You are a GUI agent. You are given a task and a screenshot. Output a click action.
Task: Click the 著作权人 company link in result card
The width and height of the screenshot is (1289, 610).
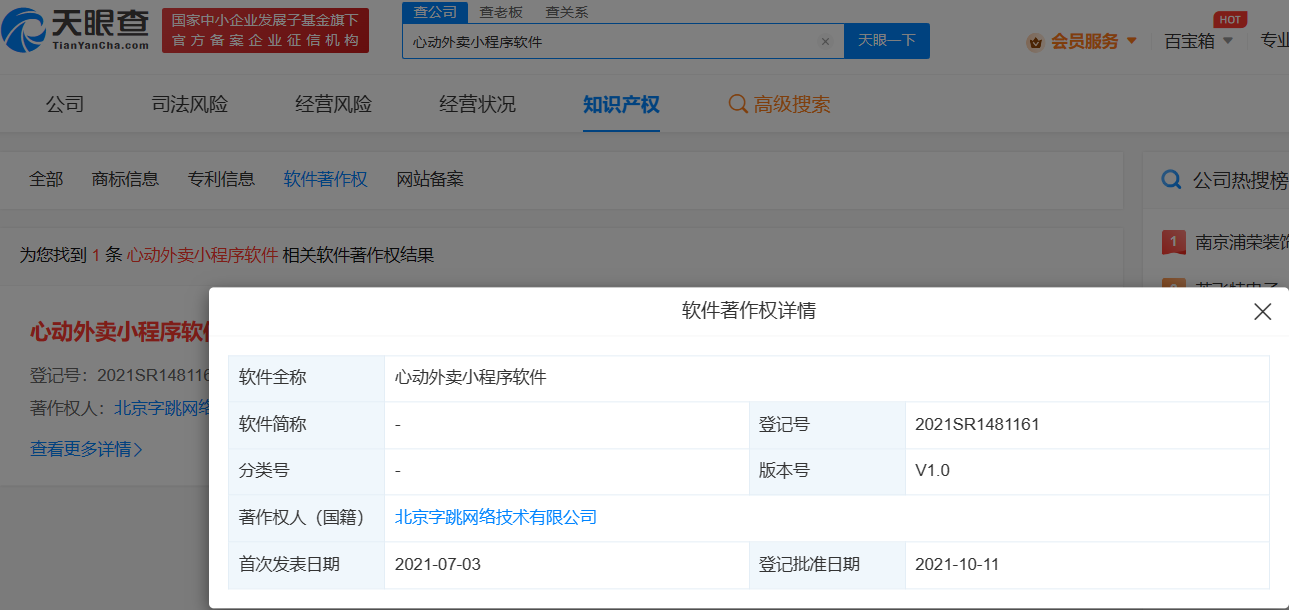tap(161, 407)
